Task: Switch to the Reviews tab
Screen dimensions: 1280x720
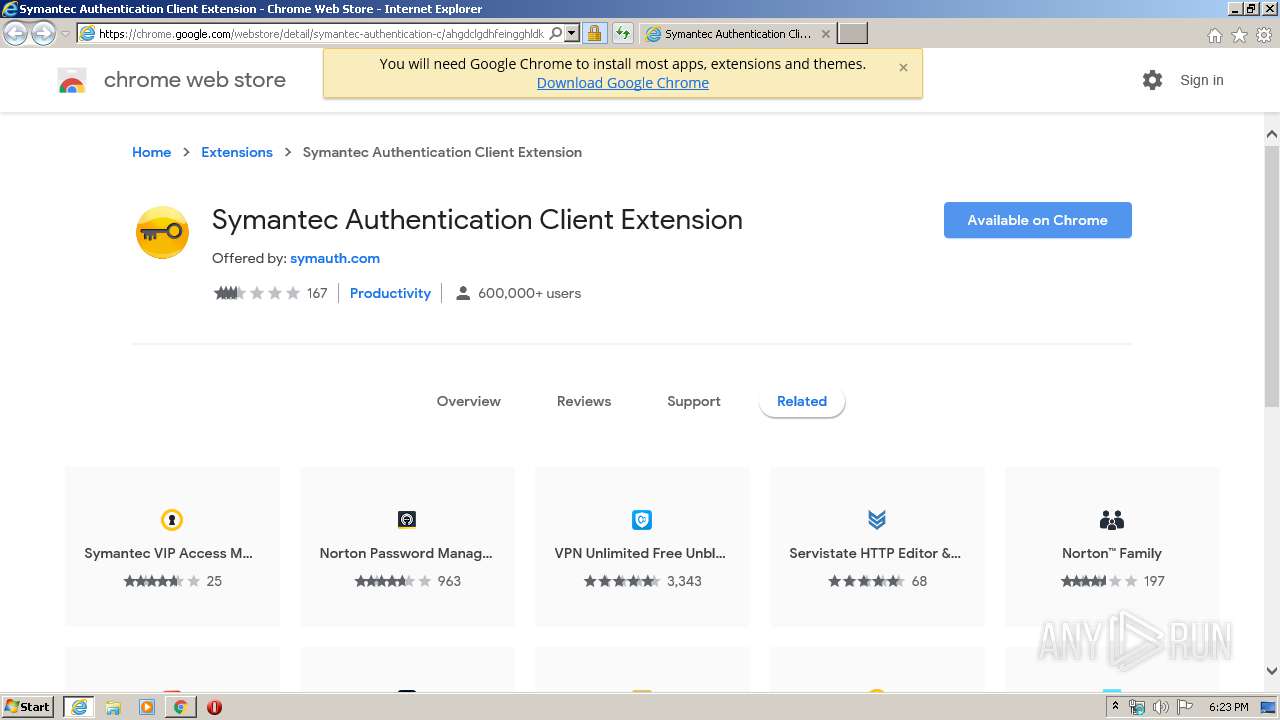Action: point(584,401)
